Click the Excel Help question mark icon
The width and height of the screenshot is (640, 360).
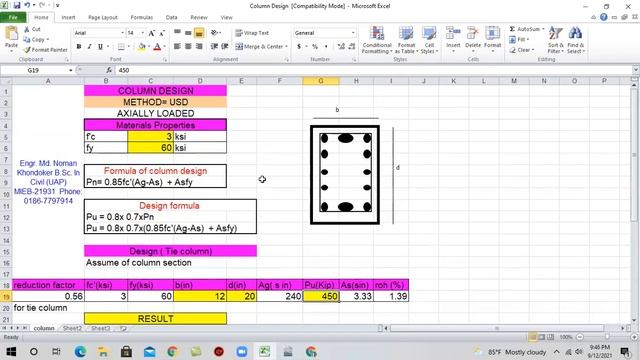point(604,17)
